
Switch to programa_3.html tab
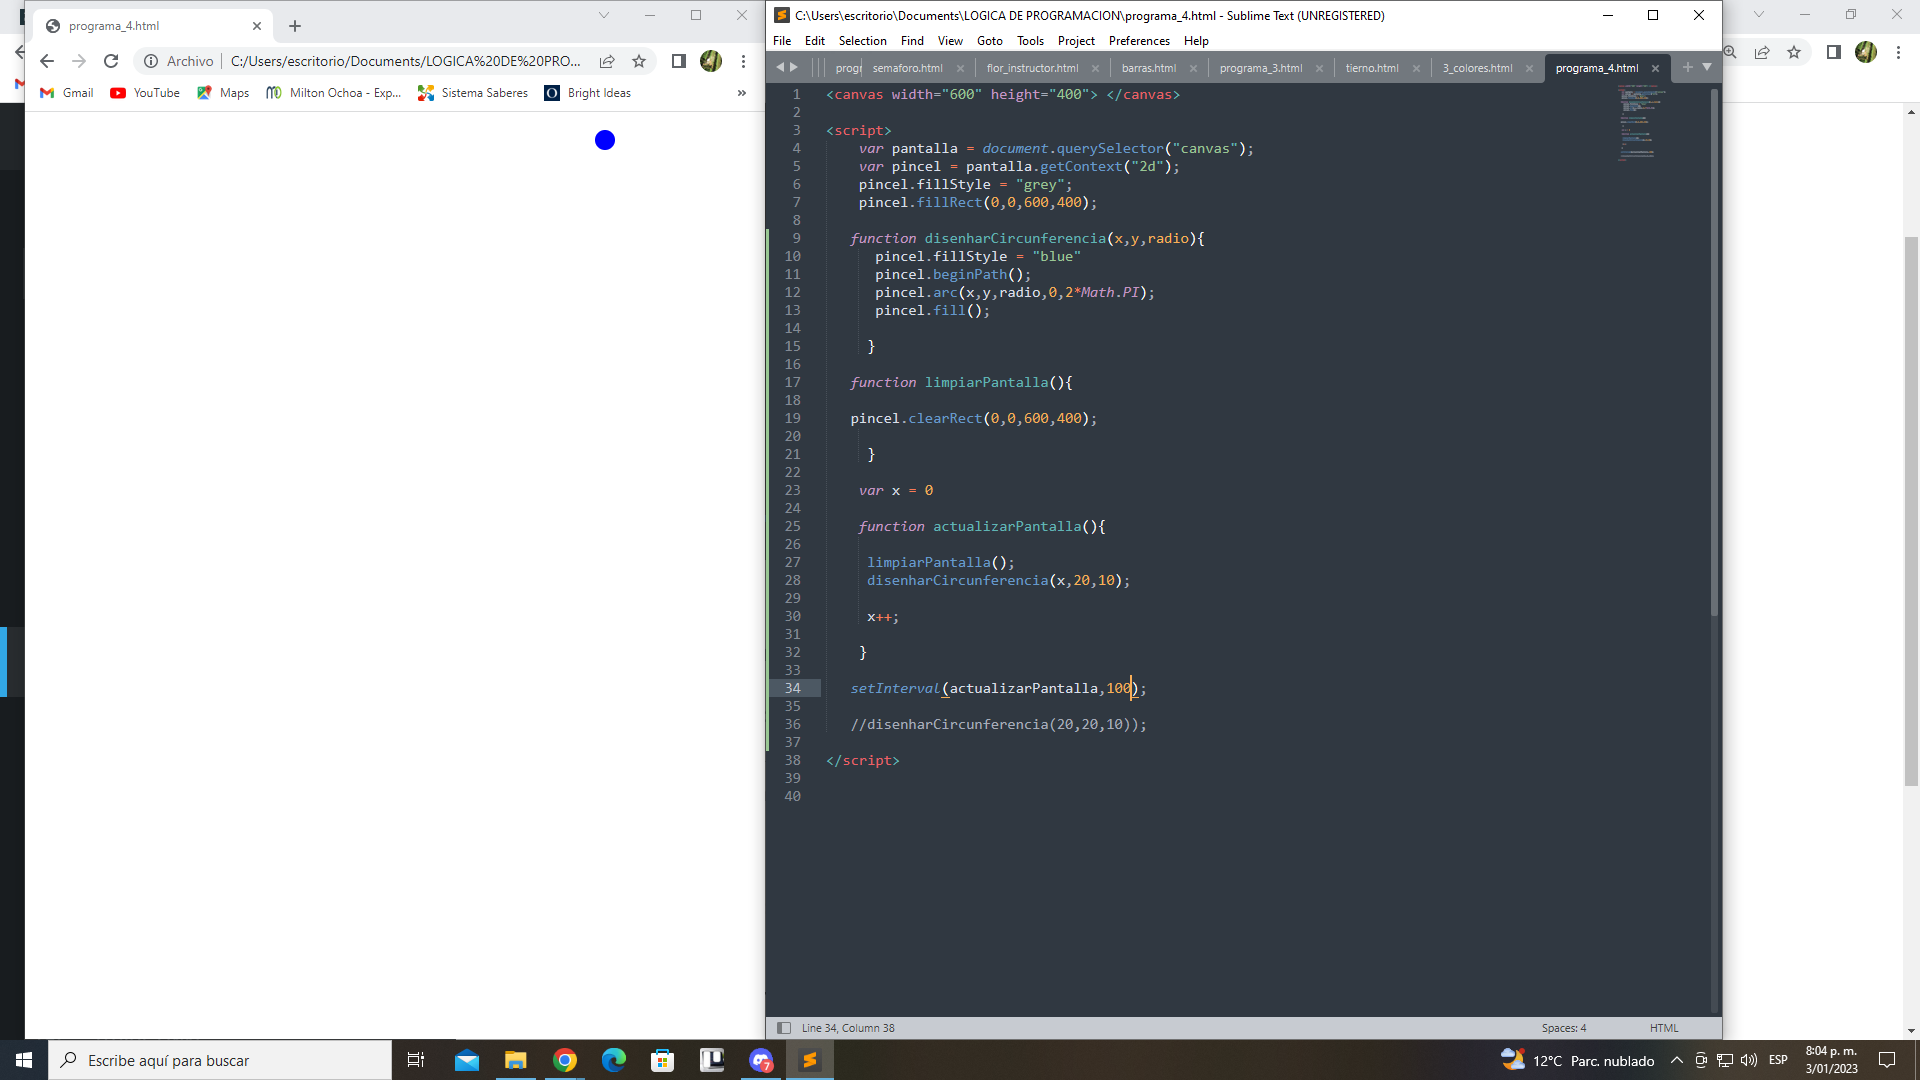1261,68
